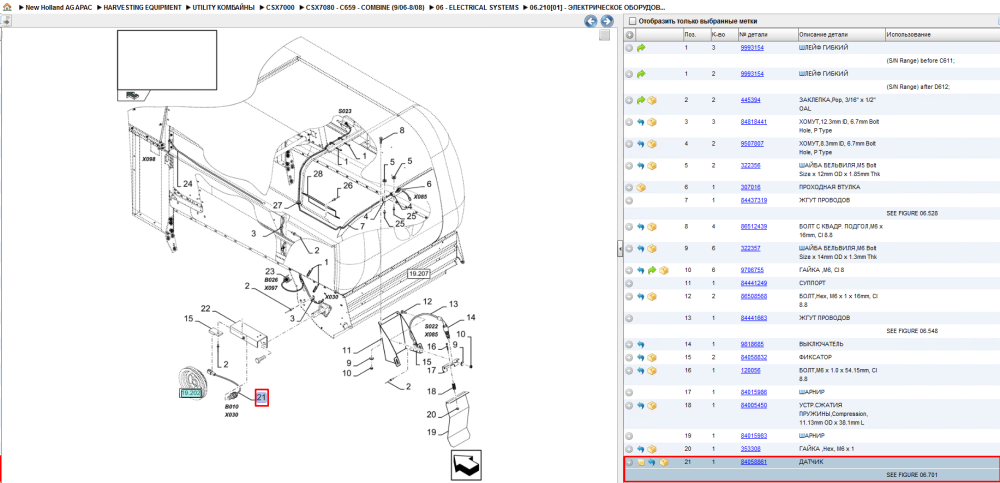Click the note icon on row 84058861

point(641,462)
